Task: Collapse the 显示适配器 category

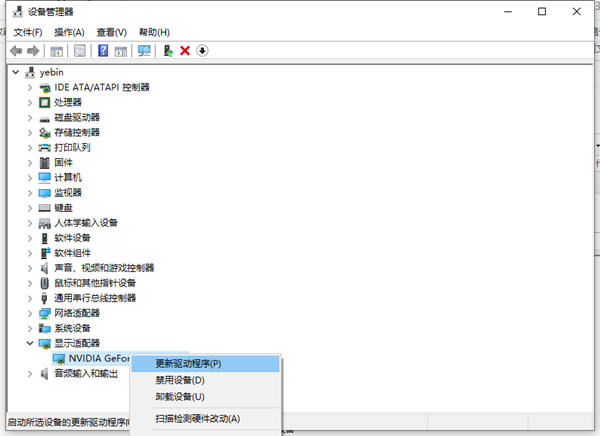Action: pos(29,343)
